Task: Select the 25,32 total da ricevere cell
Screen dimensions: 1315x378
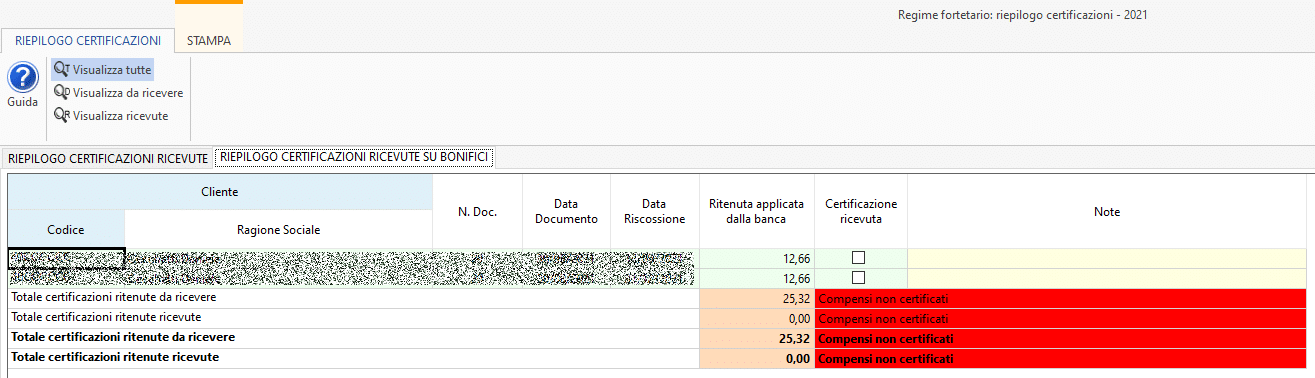Action: click(756, 298)
